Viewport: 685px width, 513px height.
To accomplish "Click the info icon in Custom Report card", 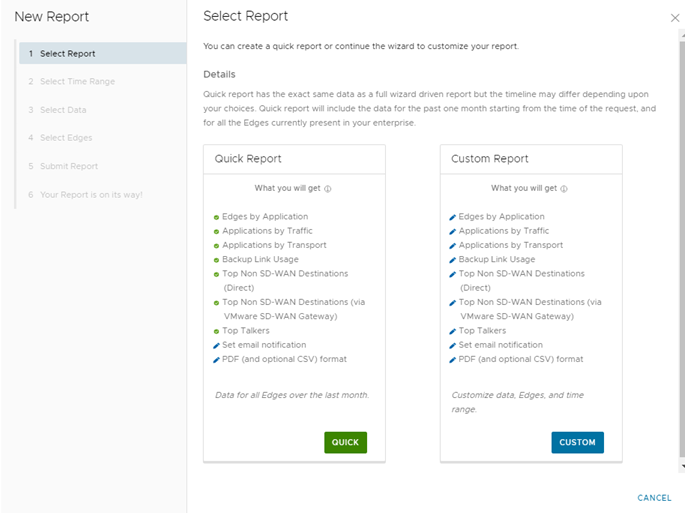I will point(564,188).
